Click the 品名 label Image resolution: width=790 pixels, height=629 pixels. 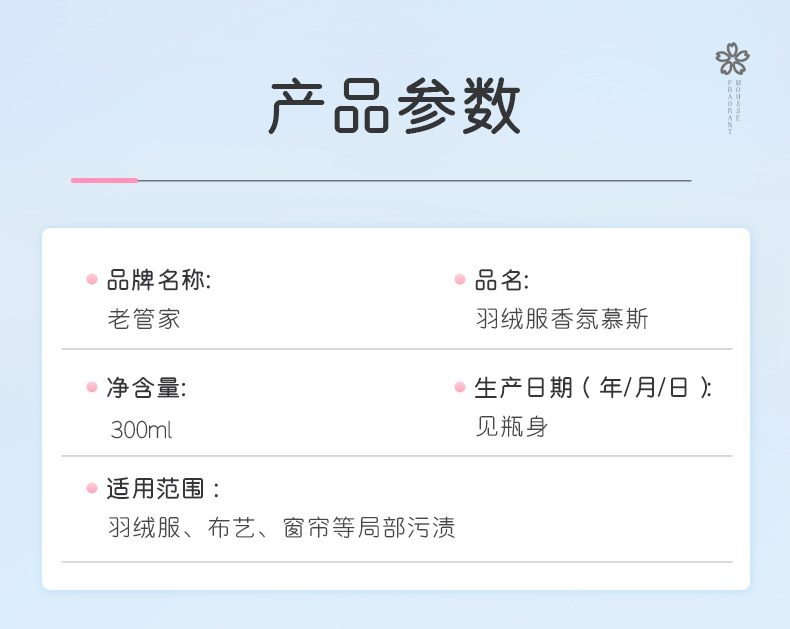click(x=502, y=280)
